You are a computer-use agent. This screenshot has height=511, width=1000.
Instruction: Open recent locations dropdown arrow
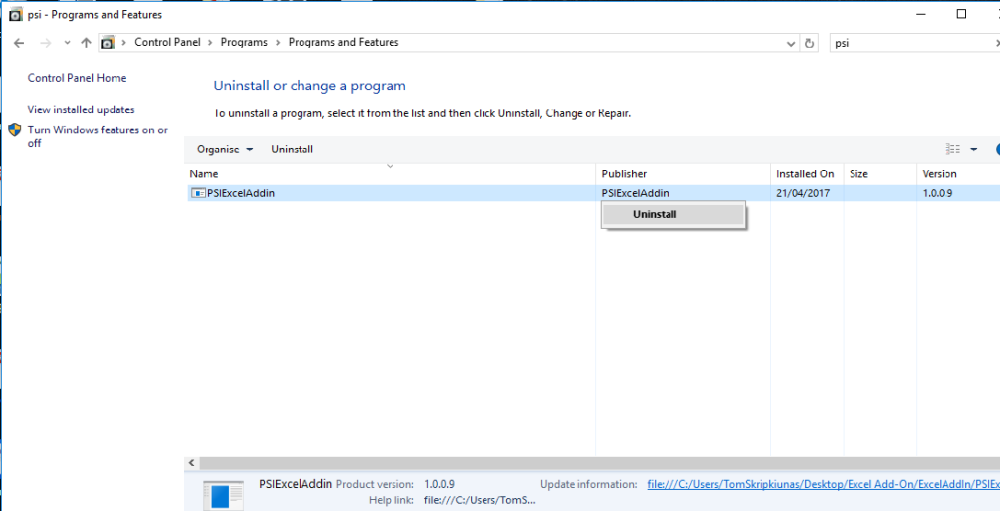click(68, 43)
